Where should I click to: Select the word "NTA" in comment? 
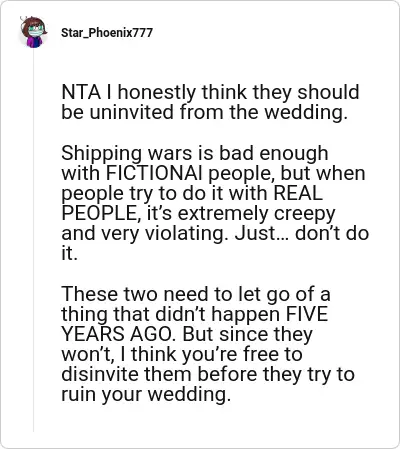tap(81, 92)
